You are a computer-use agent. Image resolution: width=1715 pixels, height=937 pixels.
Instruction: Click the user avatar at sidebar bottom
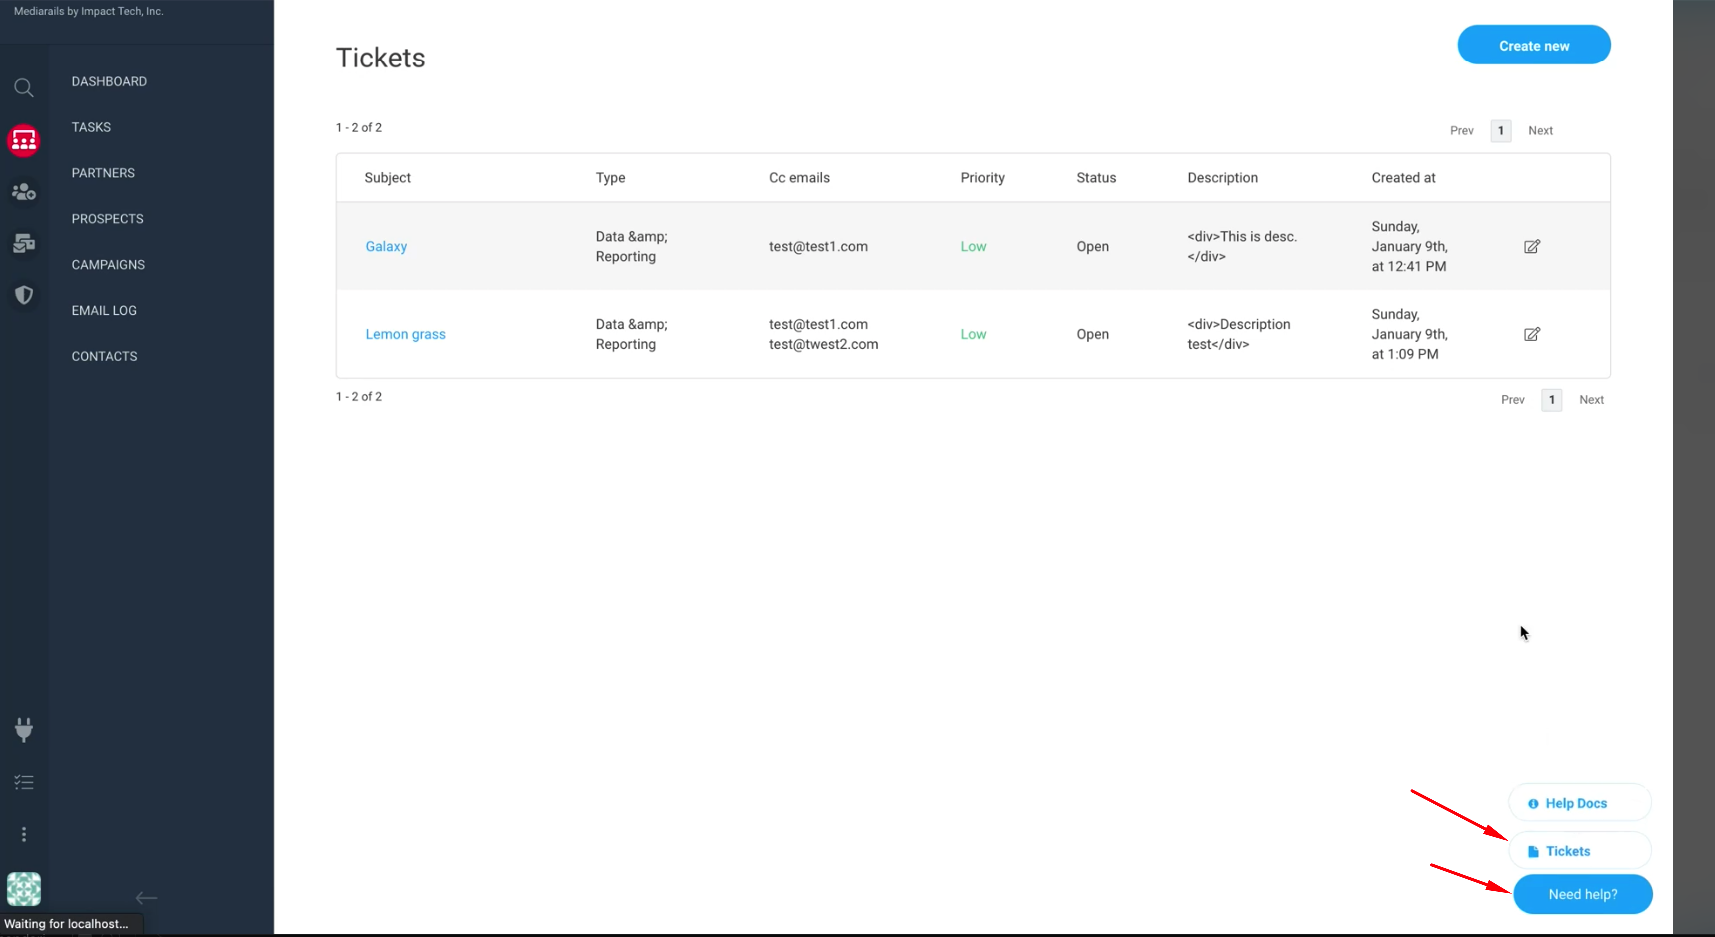24,888
